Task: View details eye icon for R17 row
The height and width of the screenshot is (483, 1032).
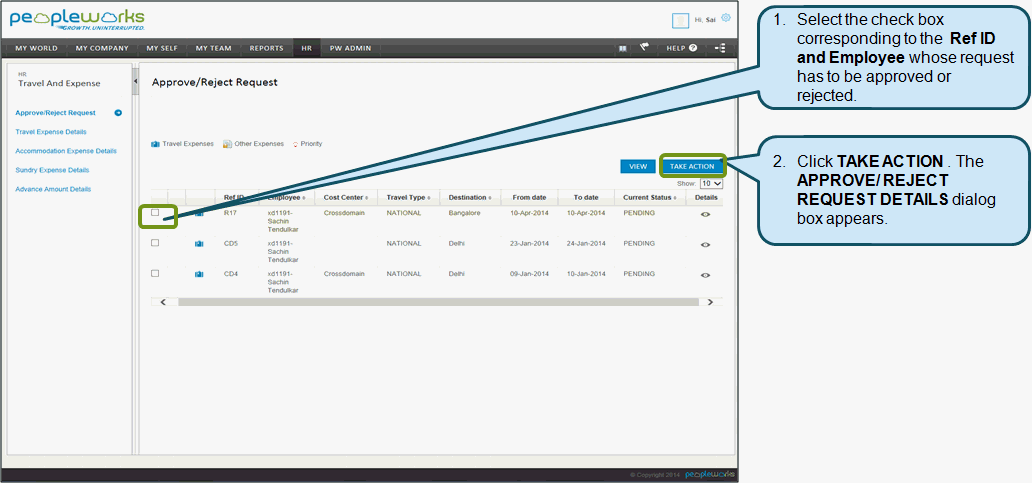Action: [705, 214]
